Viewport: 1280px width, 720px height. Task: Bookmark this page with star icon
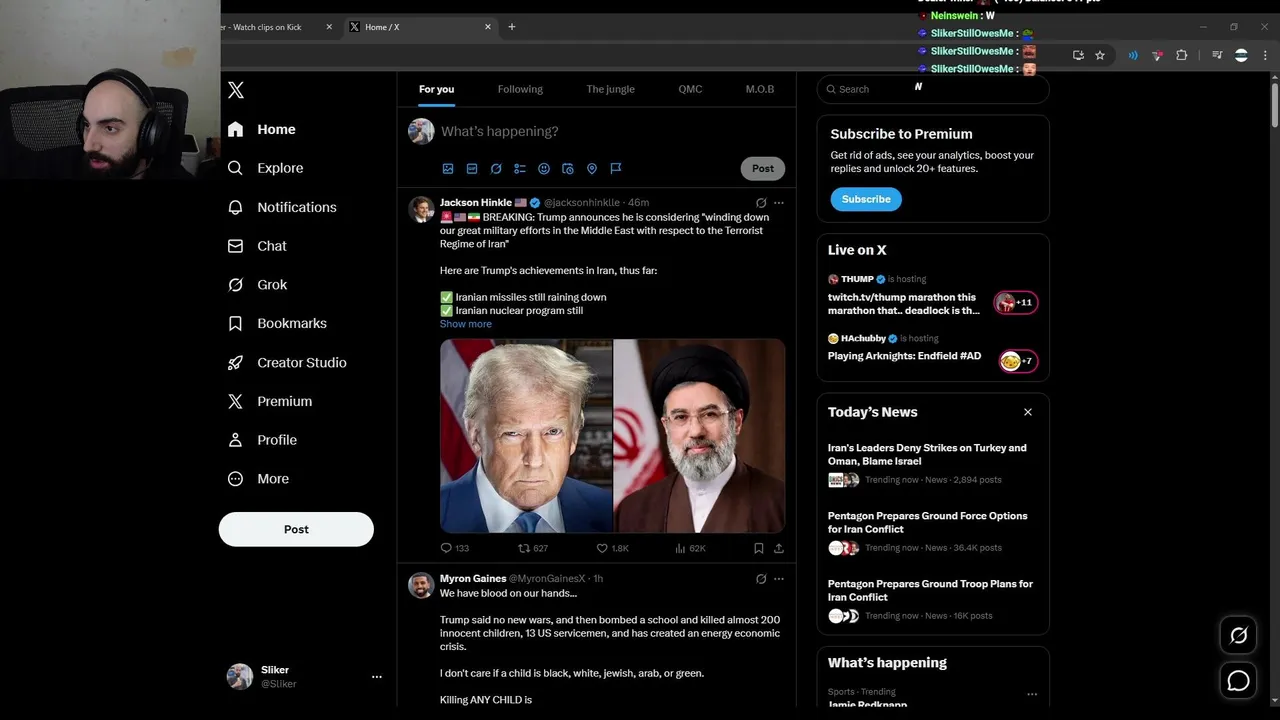point(1100,56)
